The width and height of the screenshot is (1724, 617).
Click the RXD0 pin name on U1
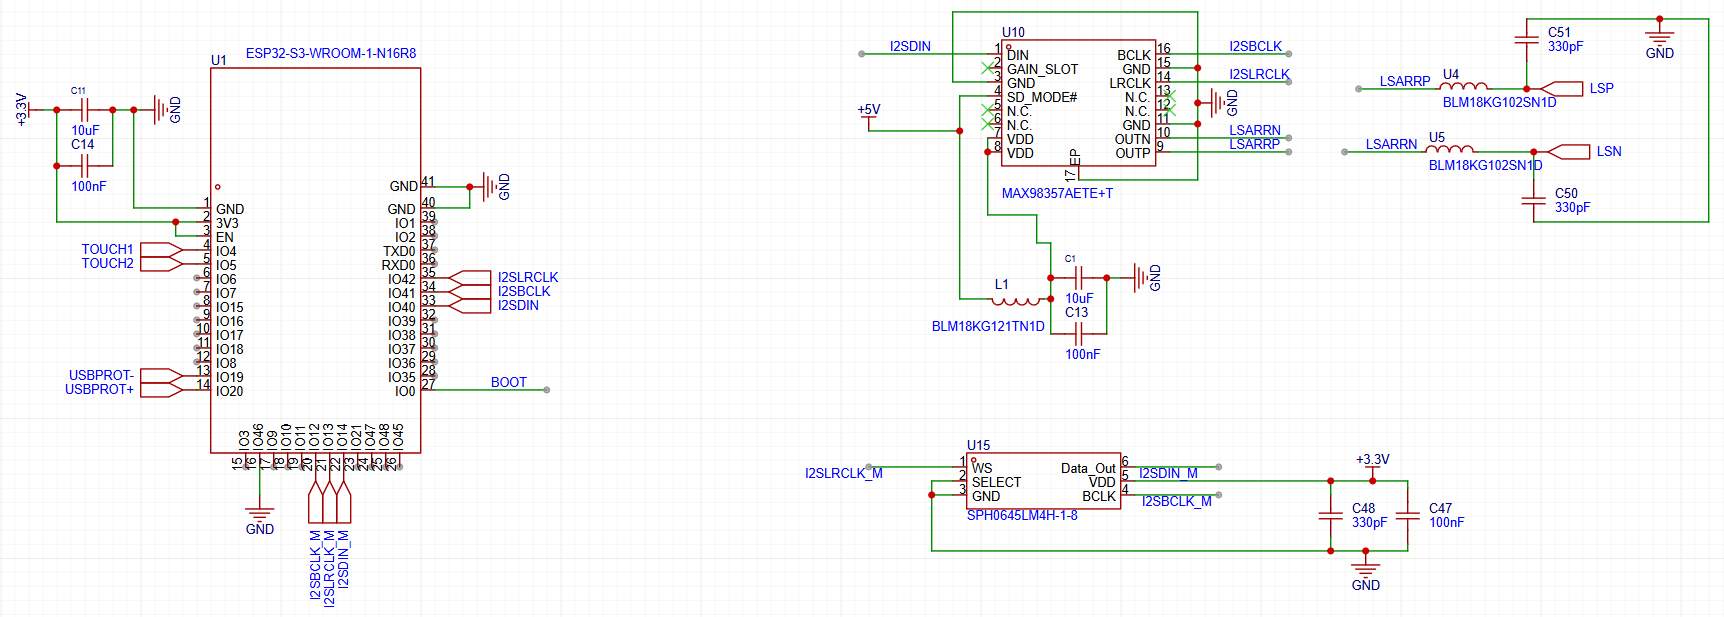(x=398, y=265)
